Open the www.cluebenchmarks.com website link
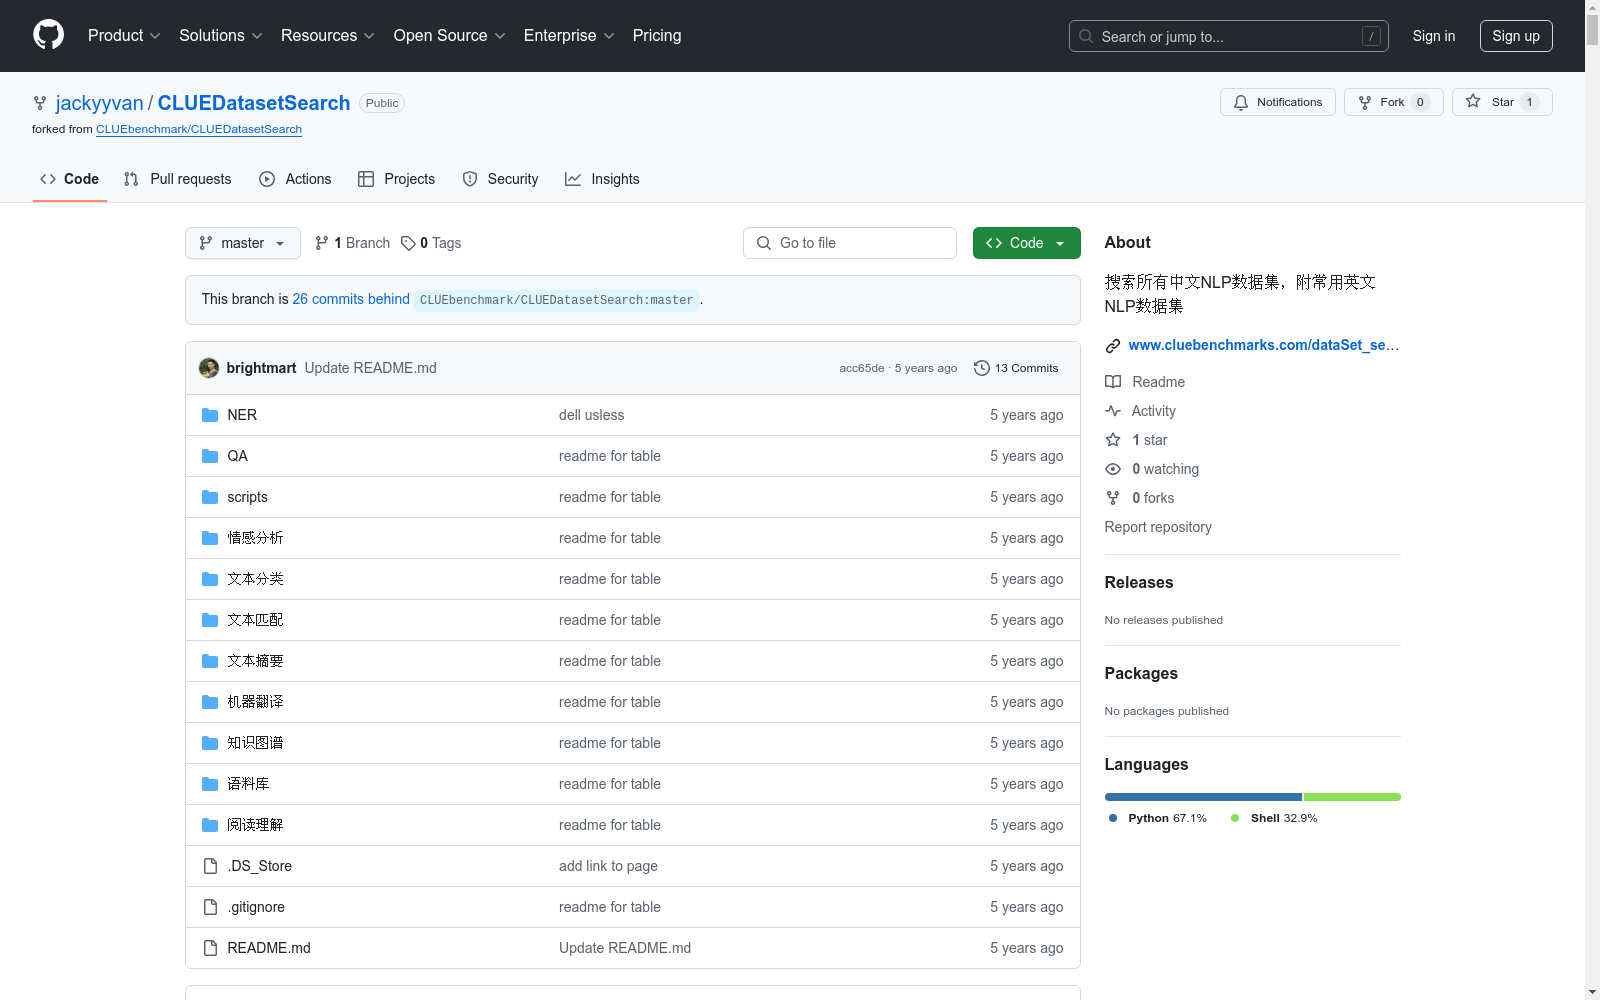The height and width of the screenshot is (1000, 1600). click(x=1264, y=345)
